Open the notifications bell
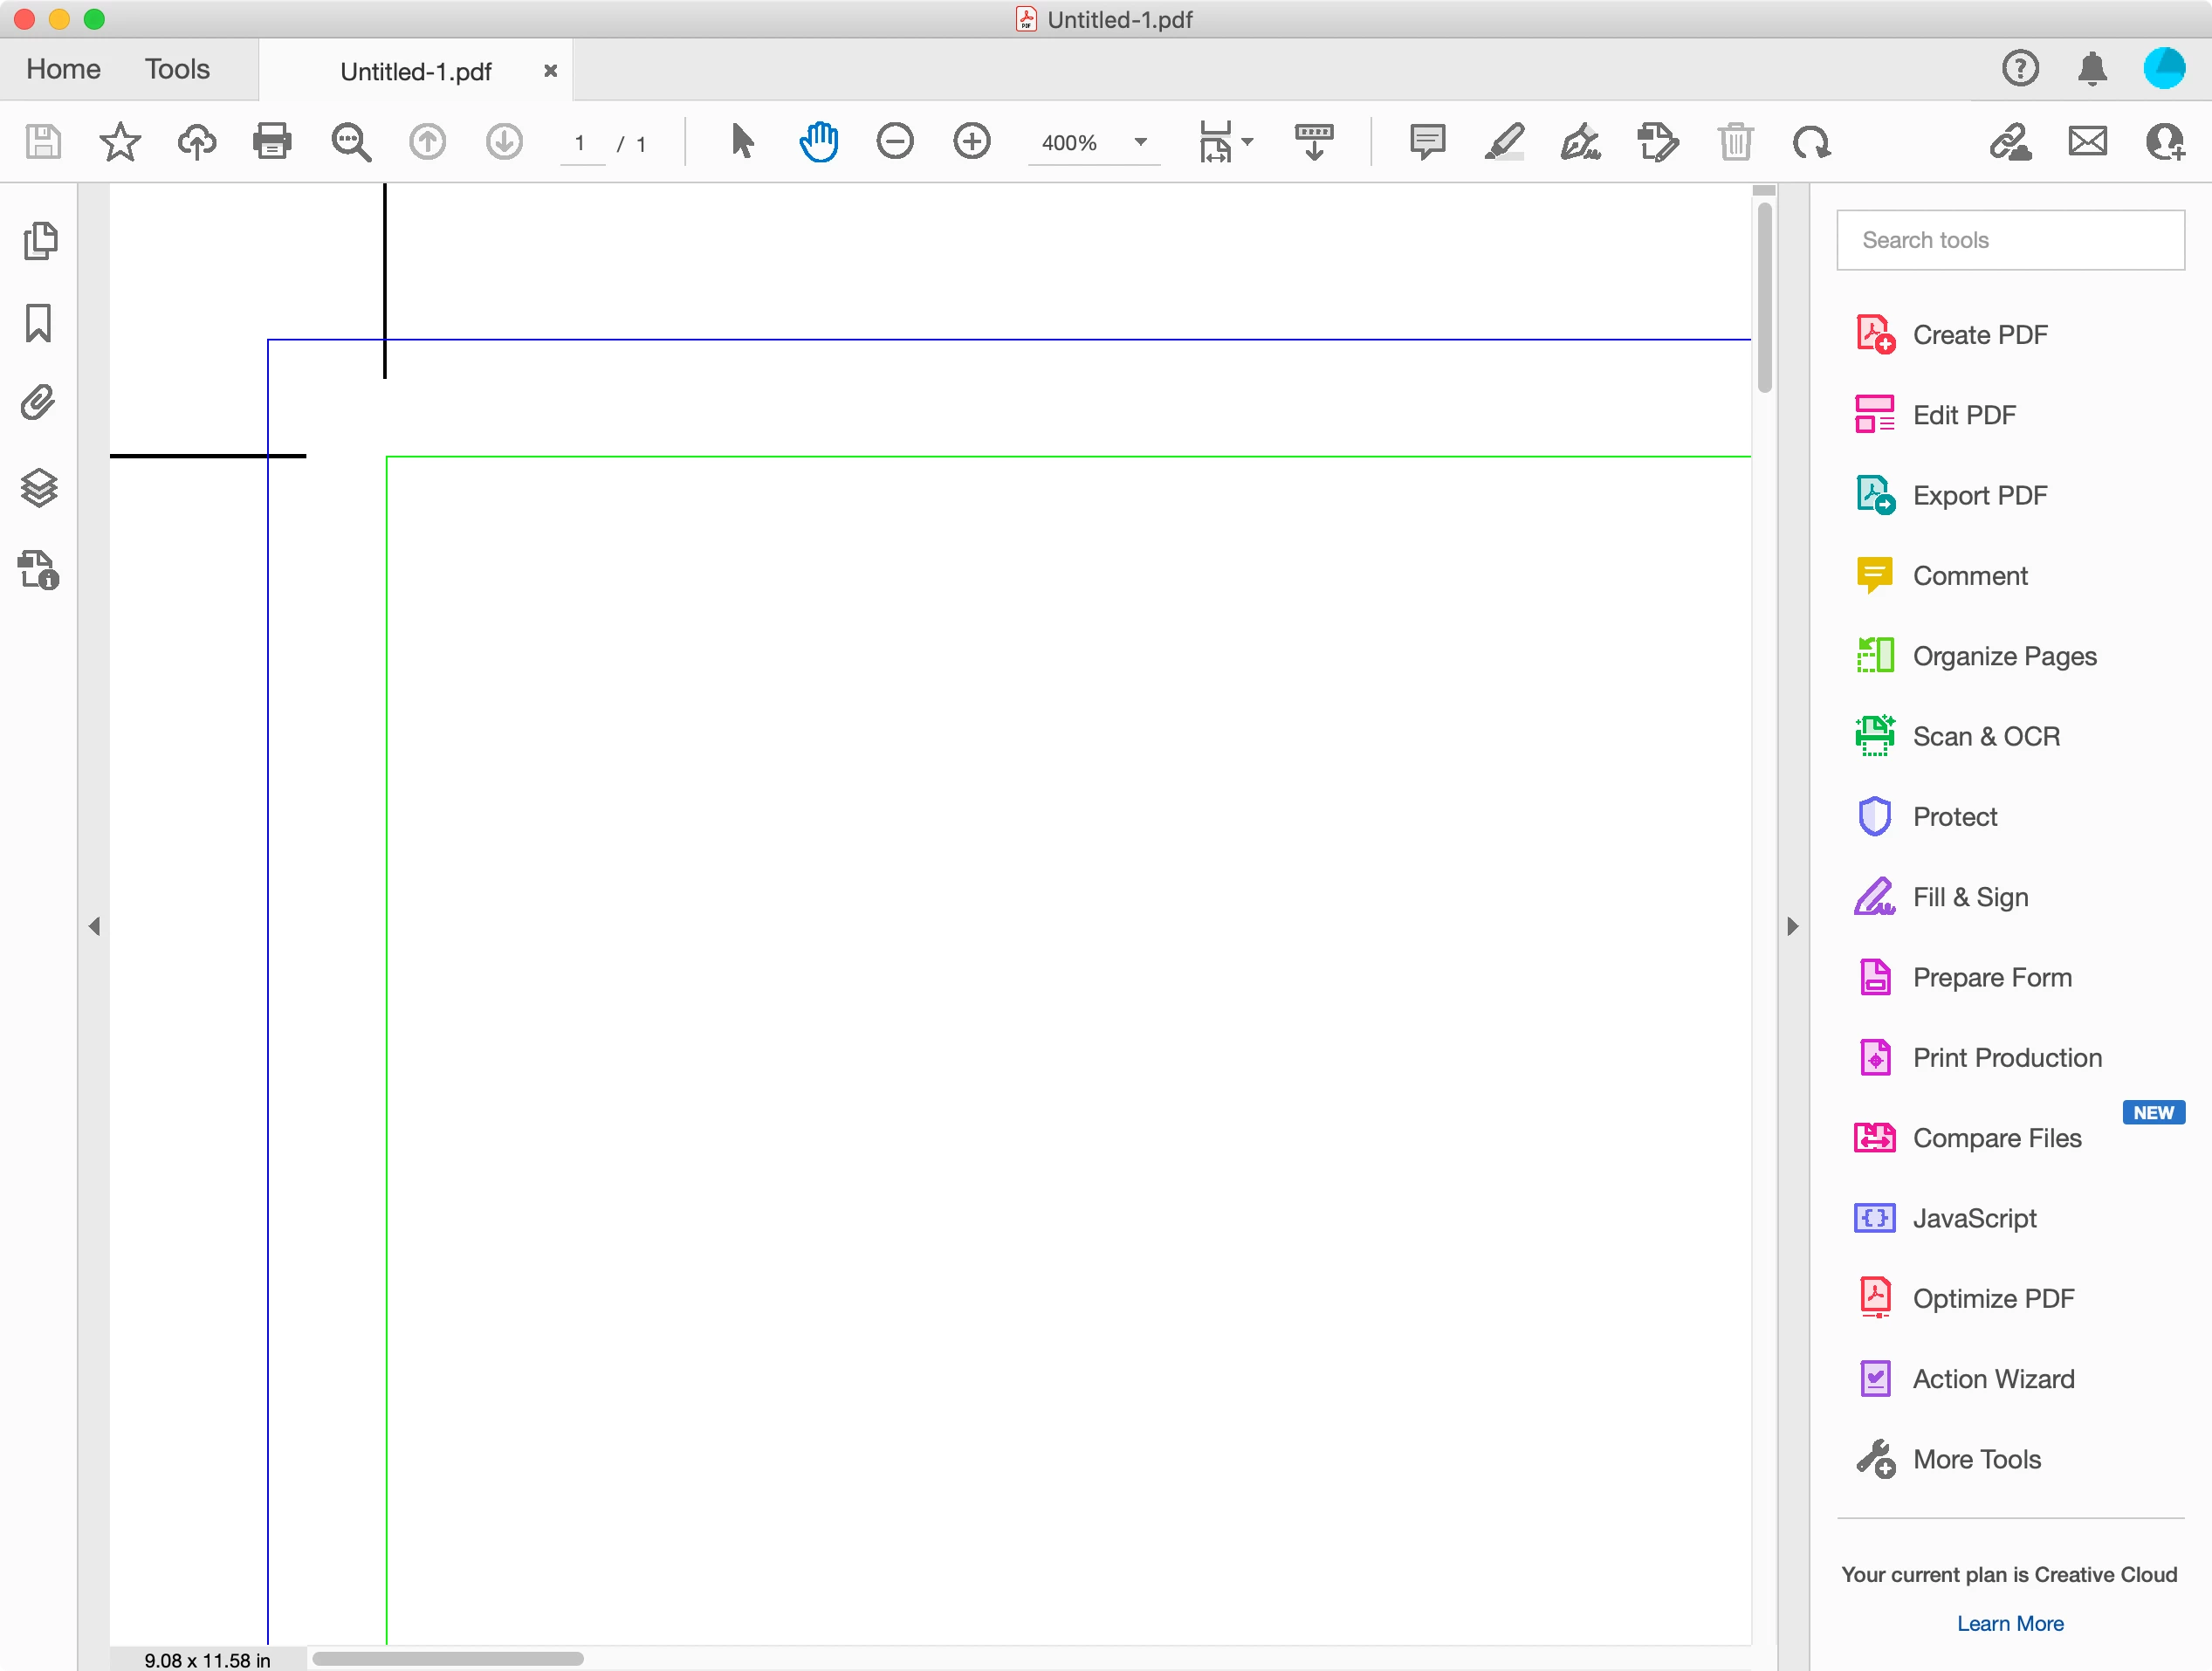The height and width of the screenshot is (1671, 2212). (2092, 69)
